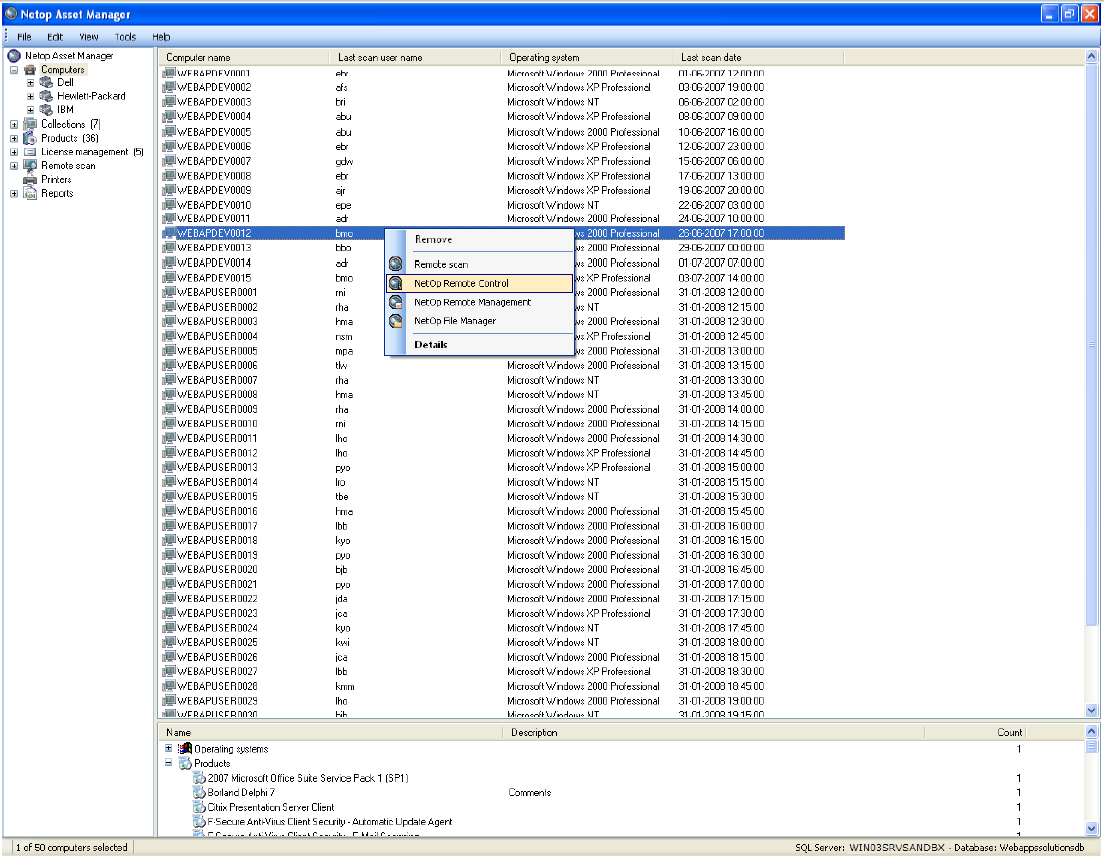Click the Netop Asset Manager root icon
This screenshot has width=1104, height=859.
click(14, 56)
